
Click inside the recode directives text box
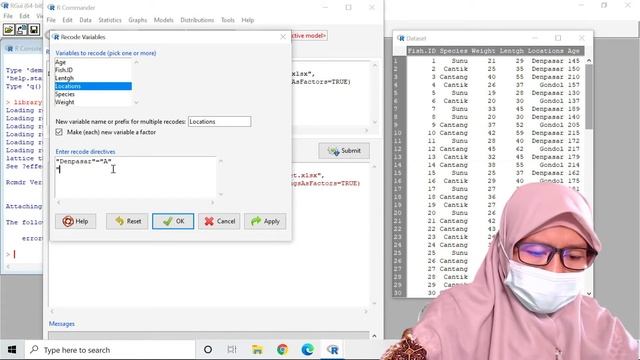(x=136, y=178)
